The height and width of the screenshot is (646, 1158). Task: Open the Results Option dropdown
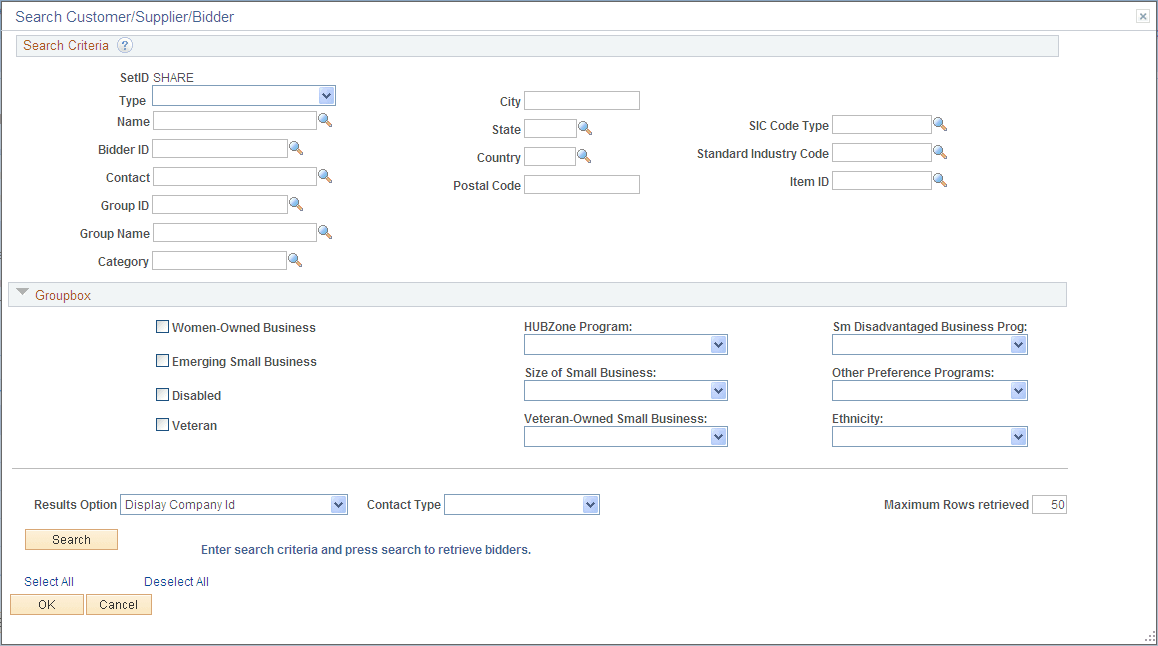click(337, 504)
